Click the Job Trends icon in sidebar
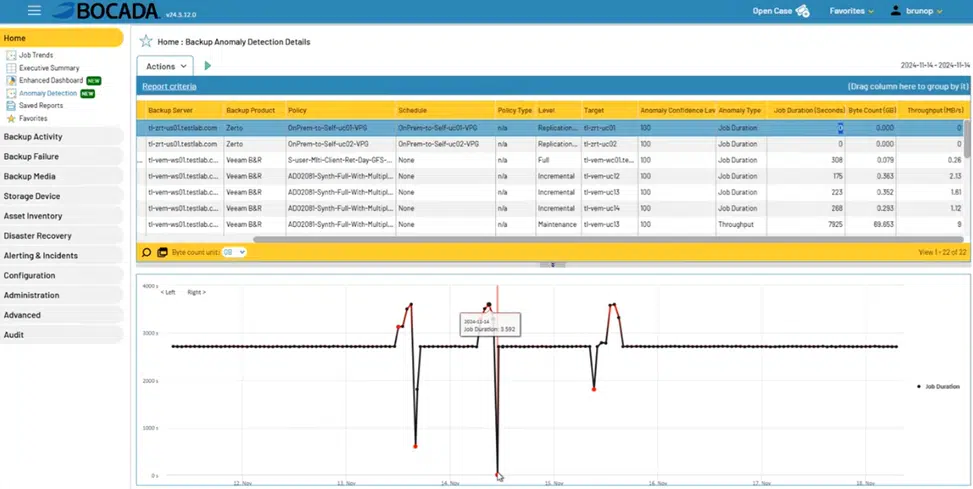The height and width of the screenshot is (489, 973). (x=11, y=55)
